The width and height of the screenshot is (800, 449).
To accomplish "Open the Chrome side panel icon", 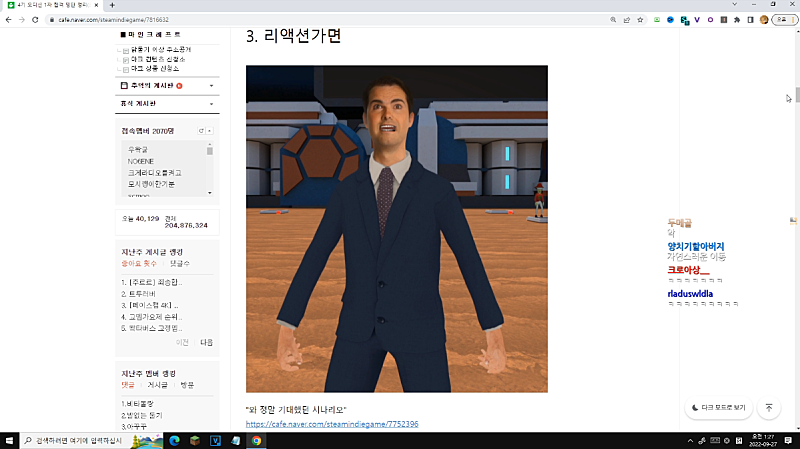I will (752, 19).
